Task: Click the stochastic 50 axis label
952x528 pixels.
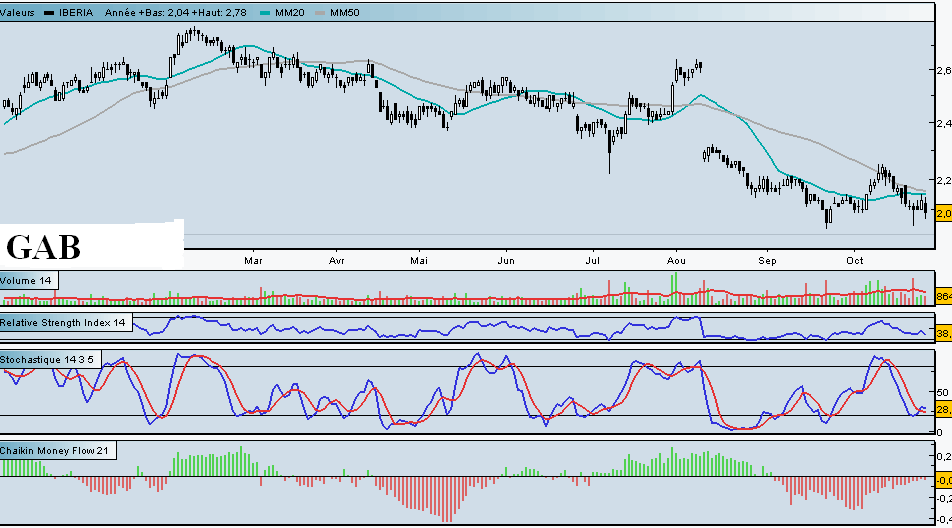Action: pos(942,393)
